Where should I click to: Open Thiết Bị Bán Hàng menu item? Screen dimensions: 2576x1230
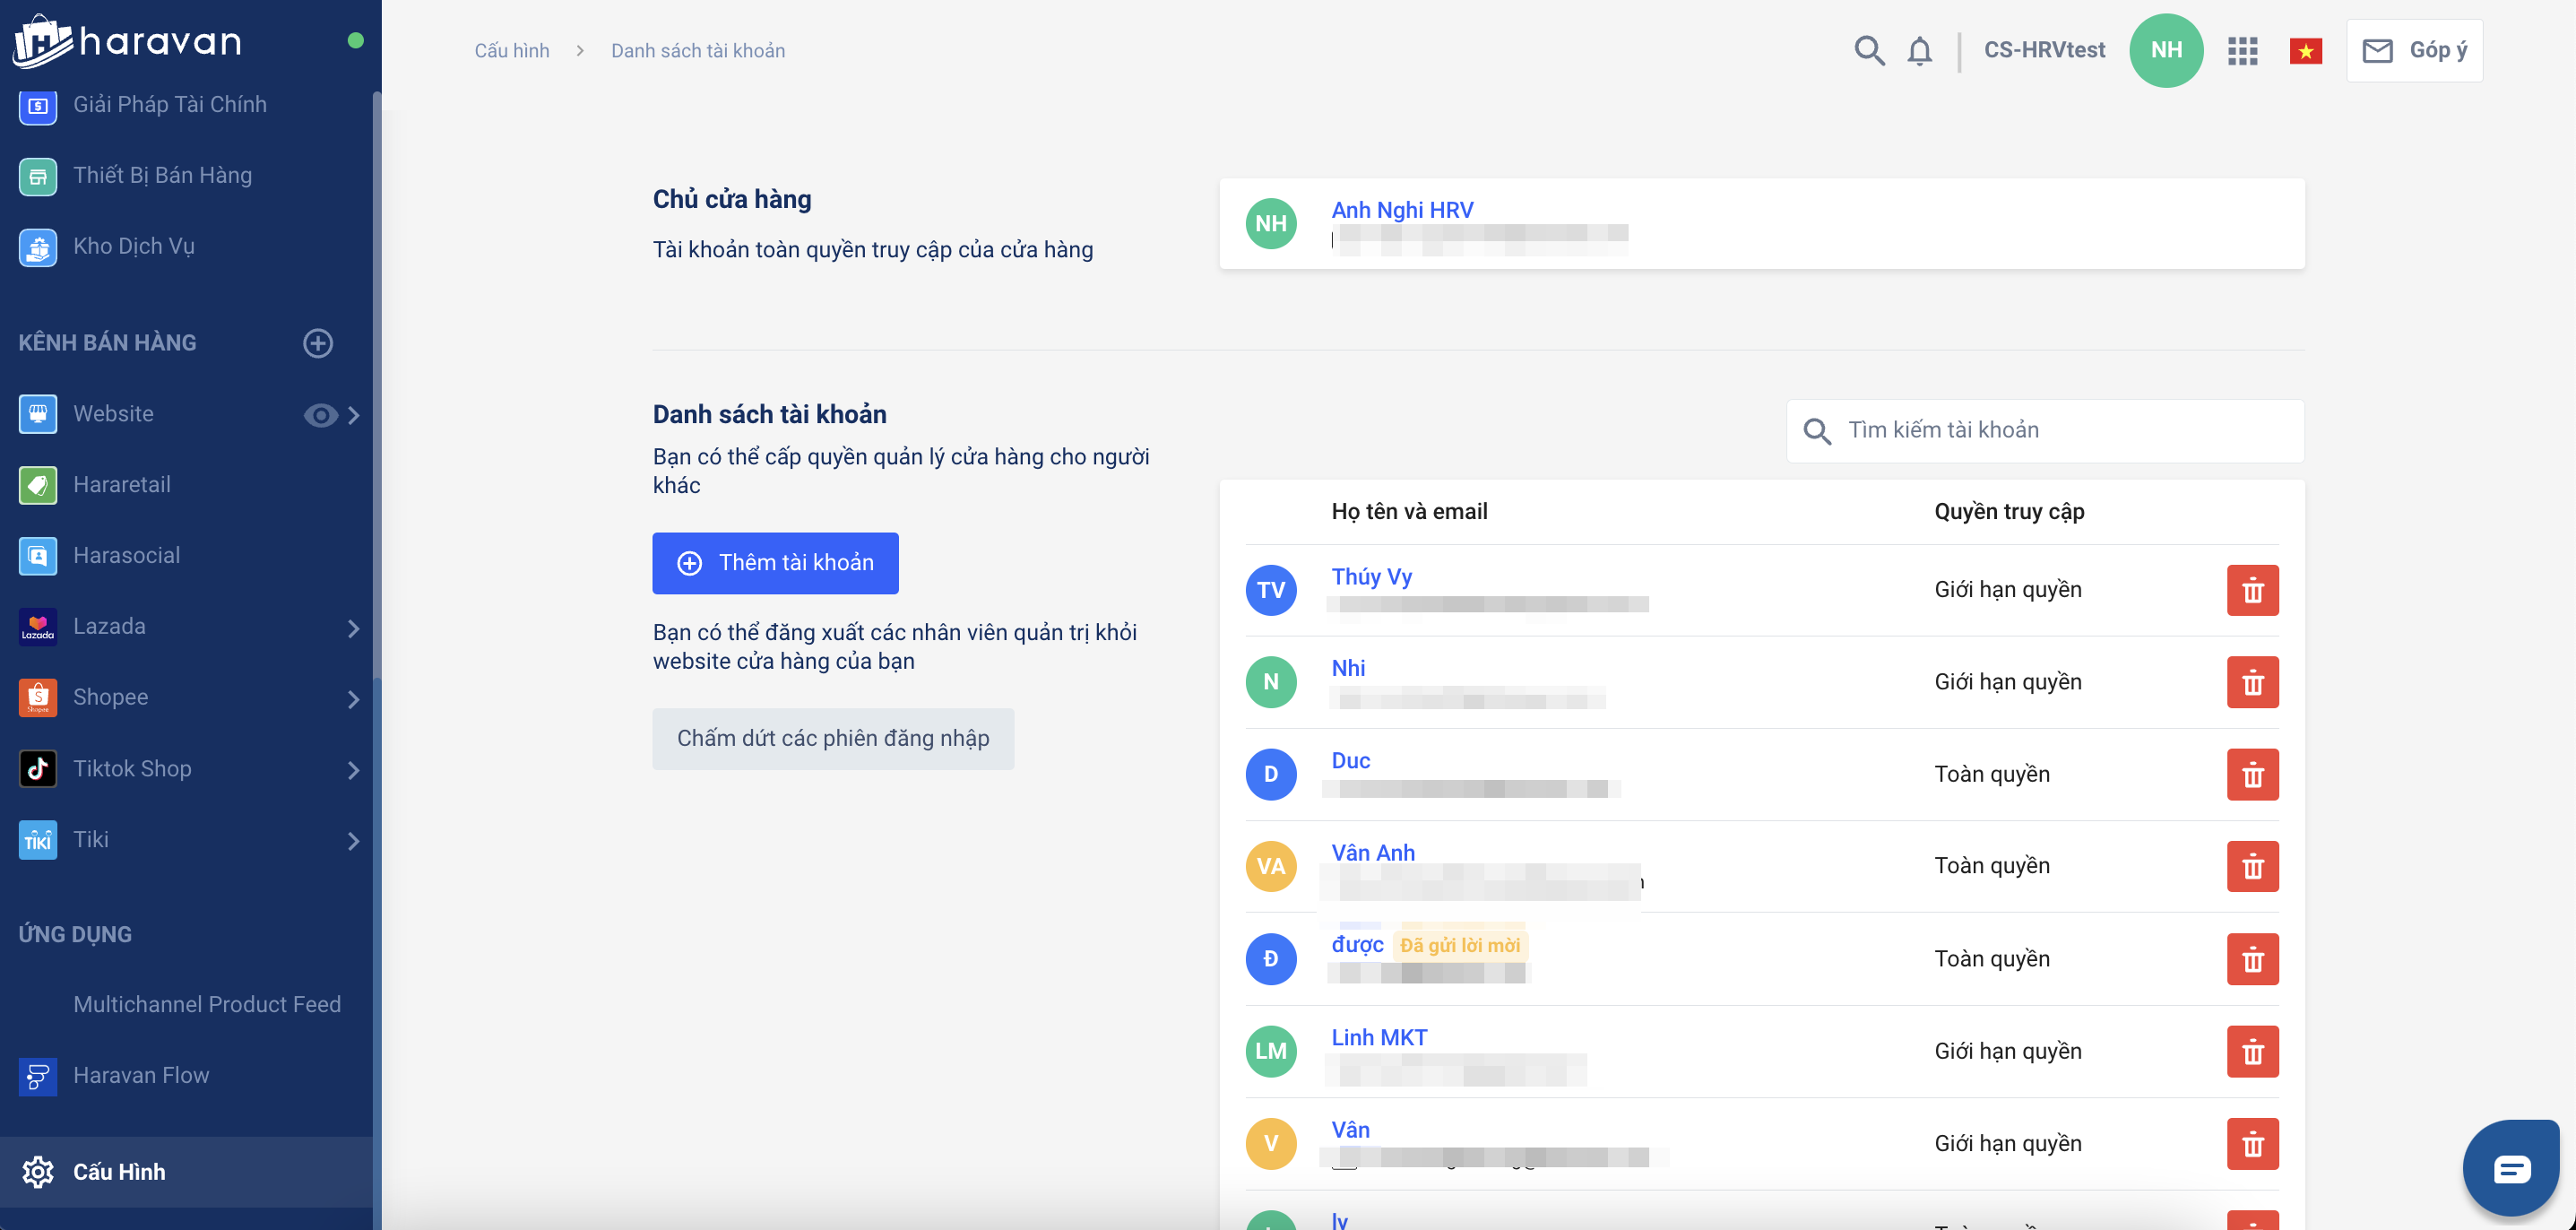click(x=162, y=175)
